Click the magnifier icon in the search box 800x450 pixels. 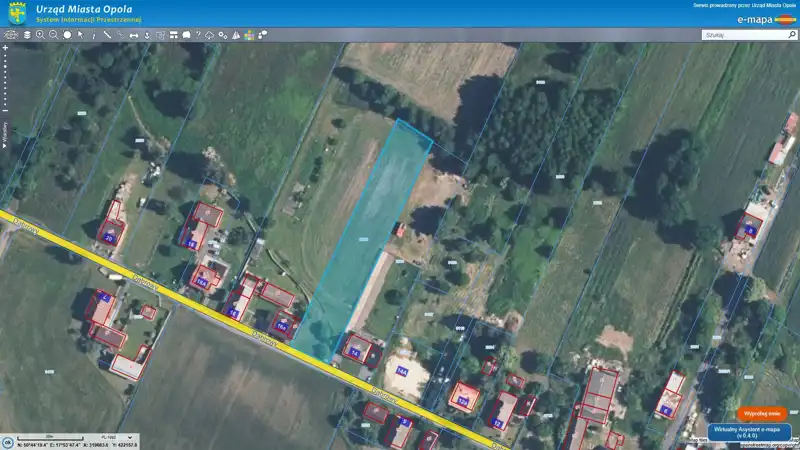[x=792, y=35]
